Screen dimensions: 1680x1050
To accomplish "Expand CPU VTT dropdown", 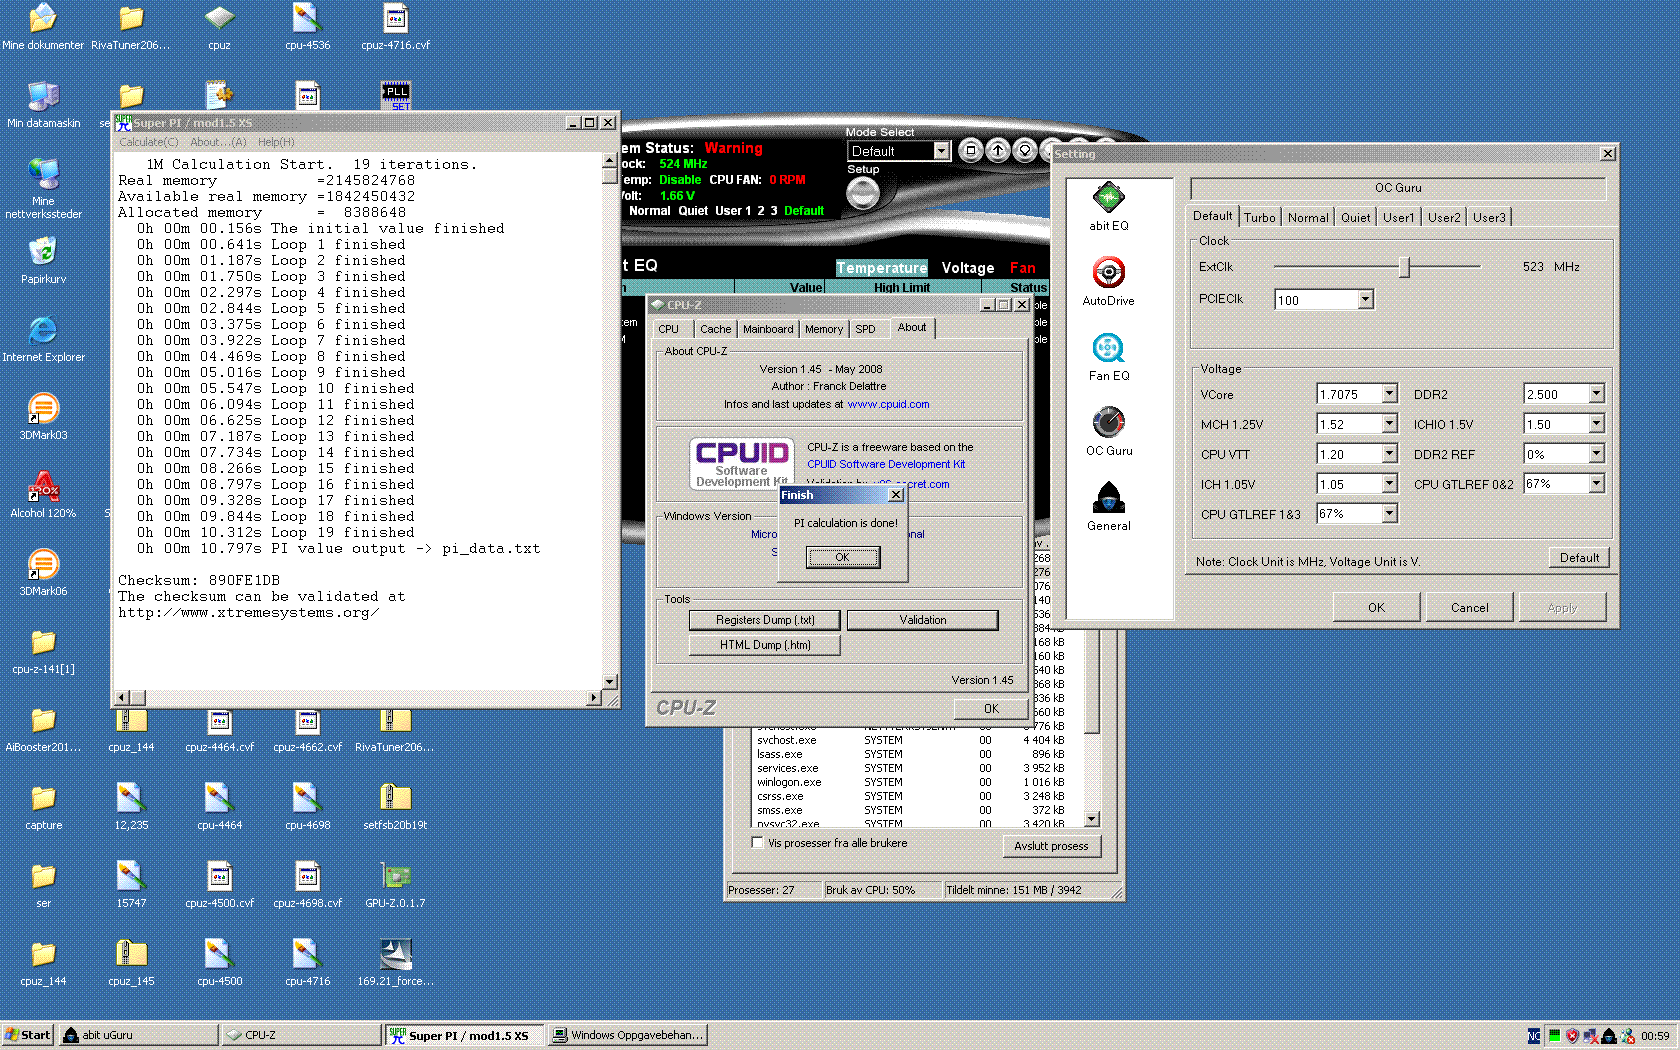I will (x=1389, y=454).
